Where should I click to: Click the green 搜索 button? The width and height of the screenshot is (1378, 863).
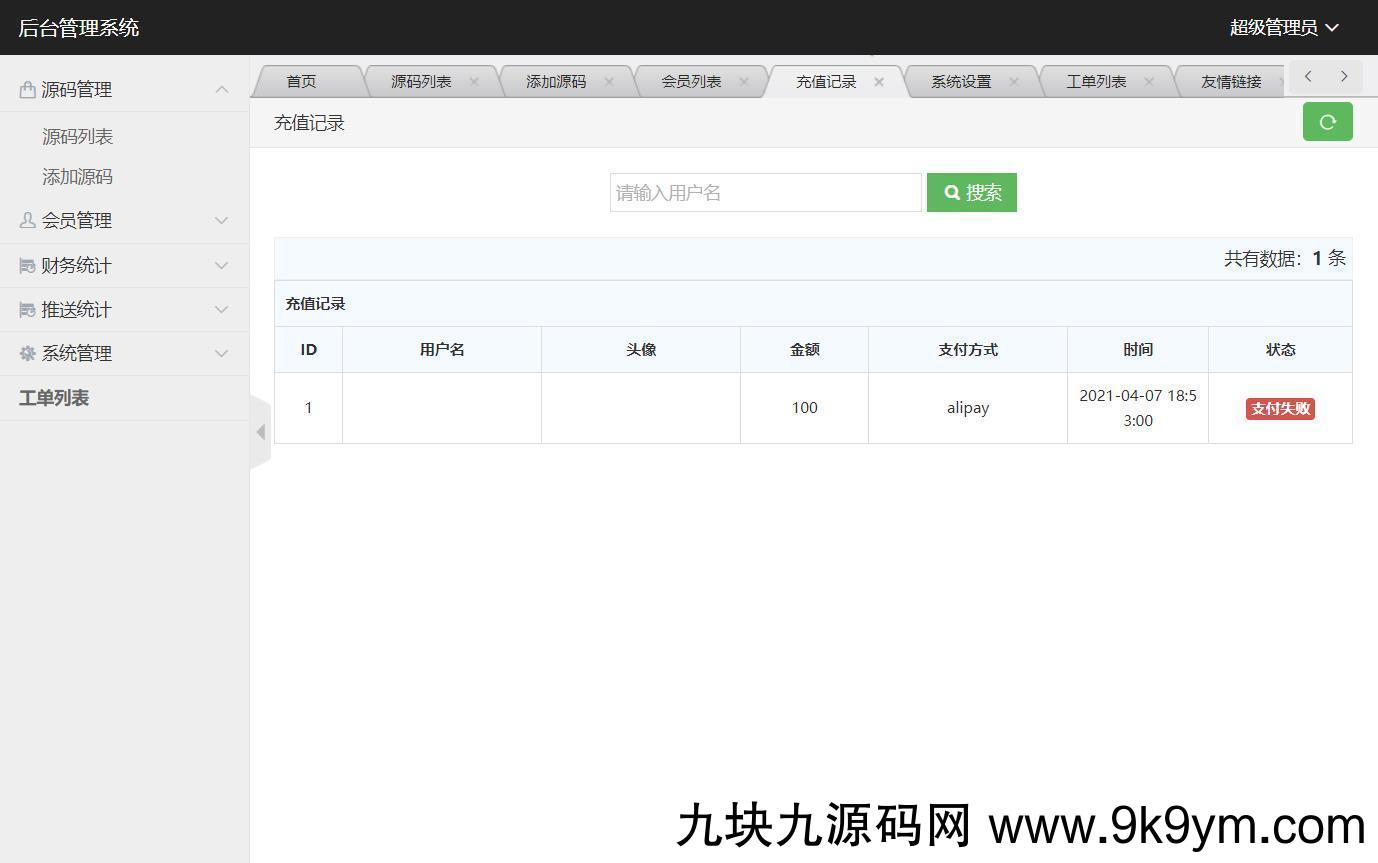pyautogui.click(x=972, y=193)
